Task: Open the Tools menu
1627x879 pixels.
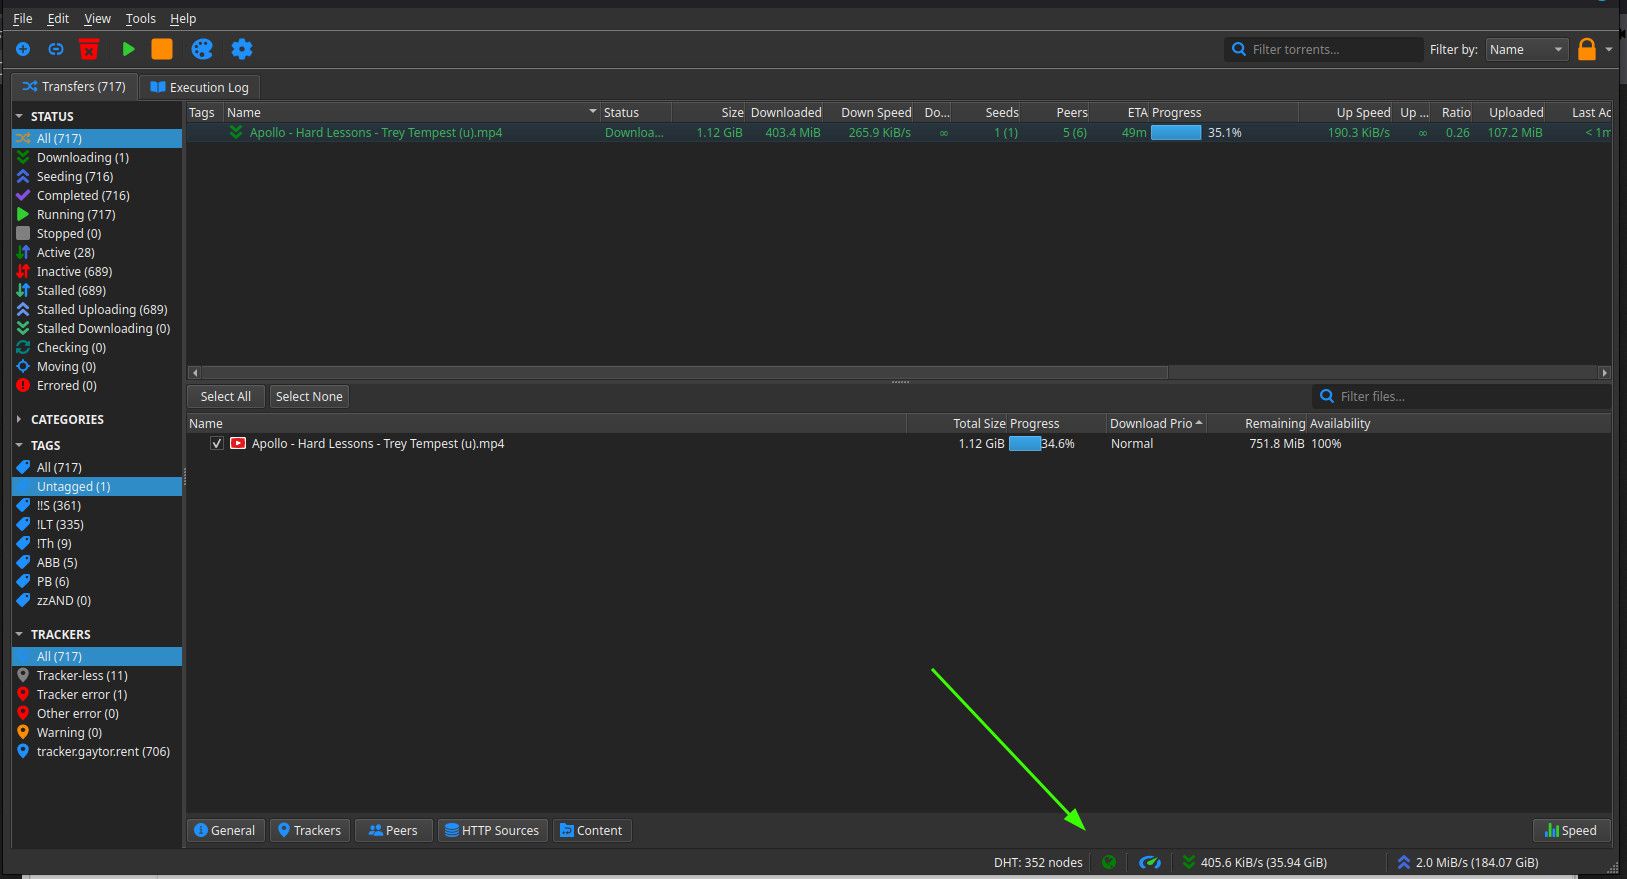Action: pos(140,18)
